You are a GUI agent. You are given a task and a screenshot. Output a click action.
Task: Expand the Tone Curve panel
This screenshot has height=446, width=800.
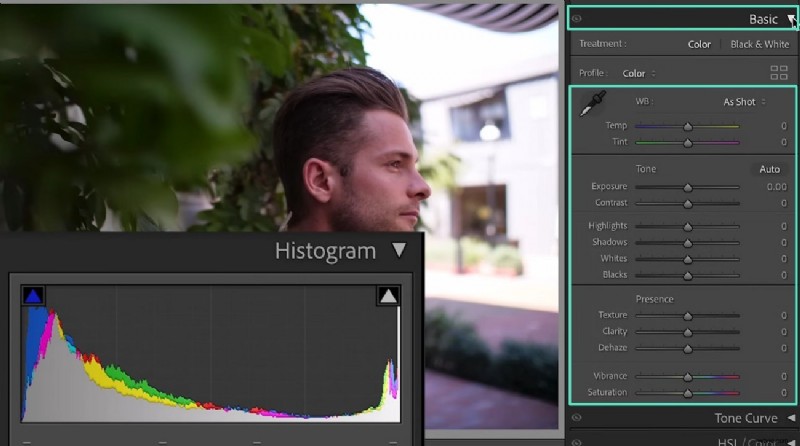[791, 418]
